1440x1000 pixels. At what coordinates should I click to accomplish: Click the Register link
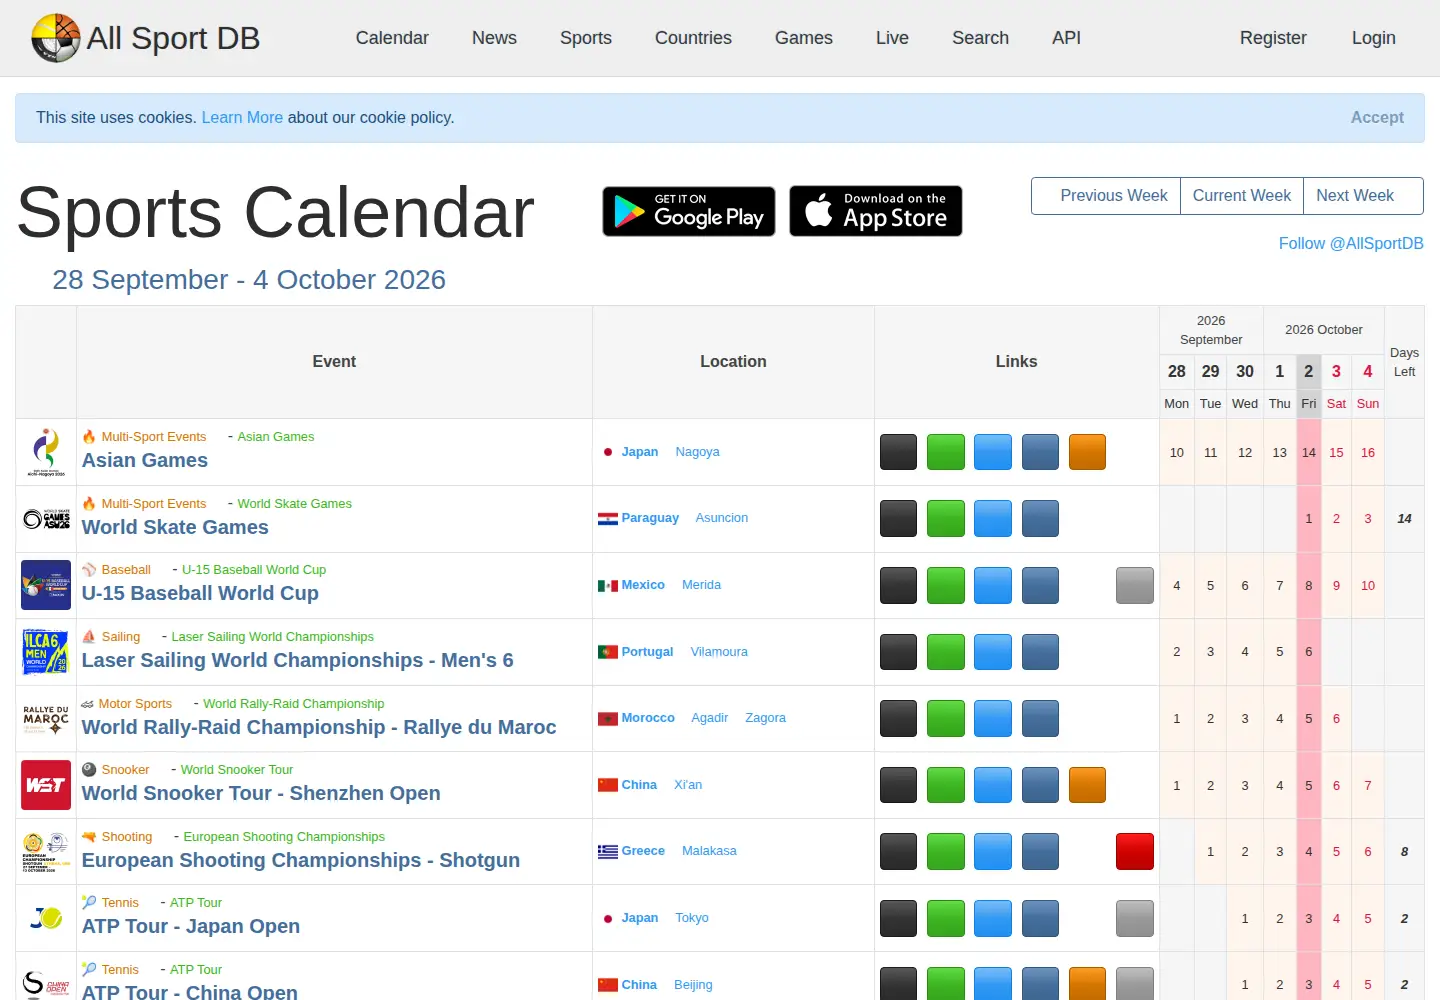click(1273, 38)
